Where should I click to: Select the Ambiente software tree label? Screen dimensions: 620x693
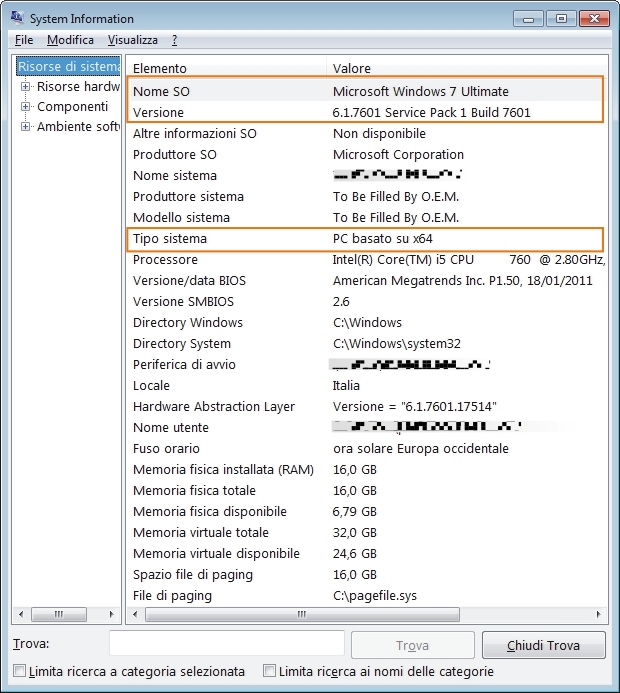pyautogui.click(x=78, y=126)
